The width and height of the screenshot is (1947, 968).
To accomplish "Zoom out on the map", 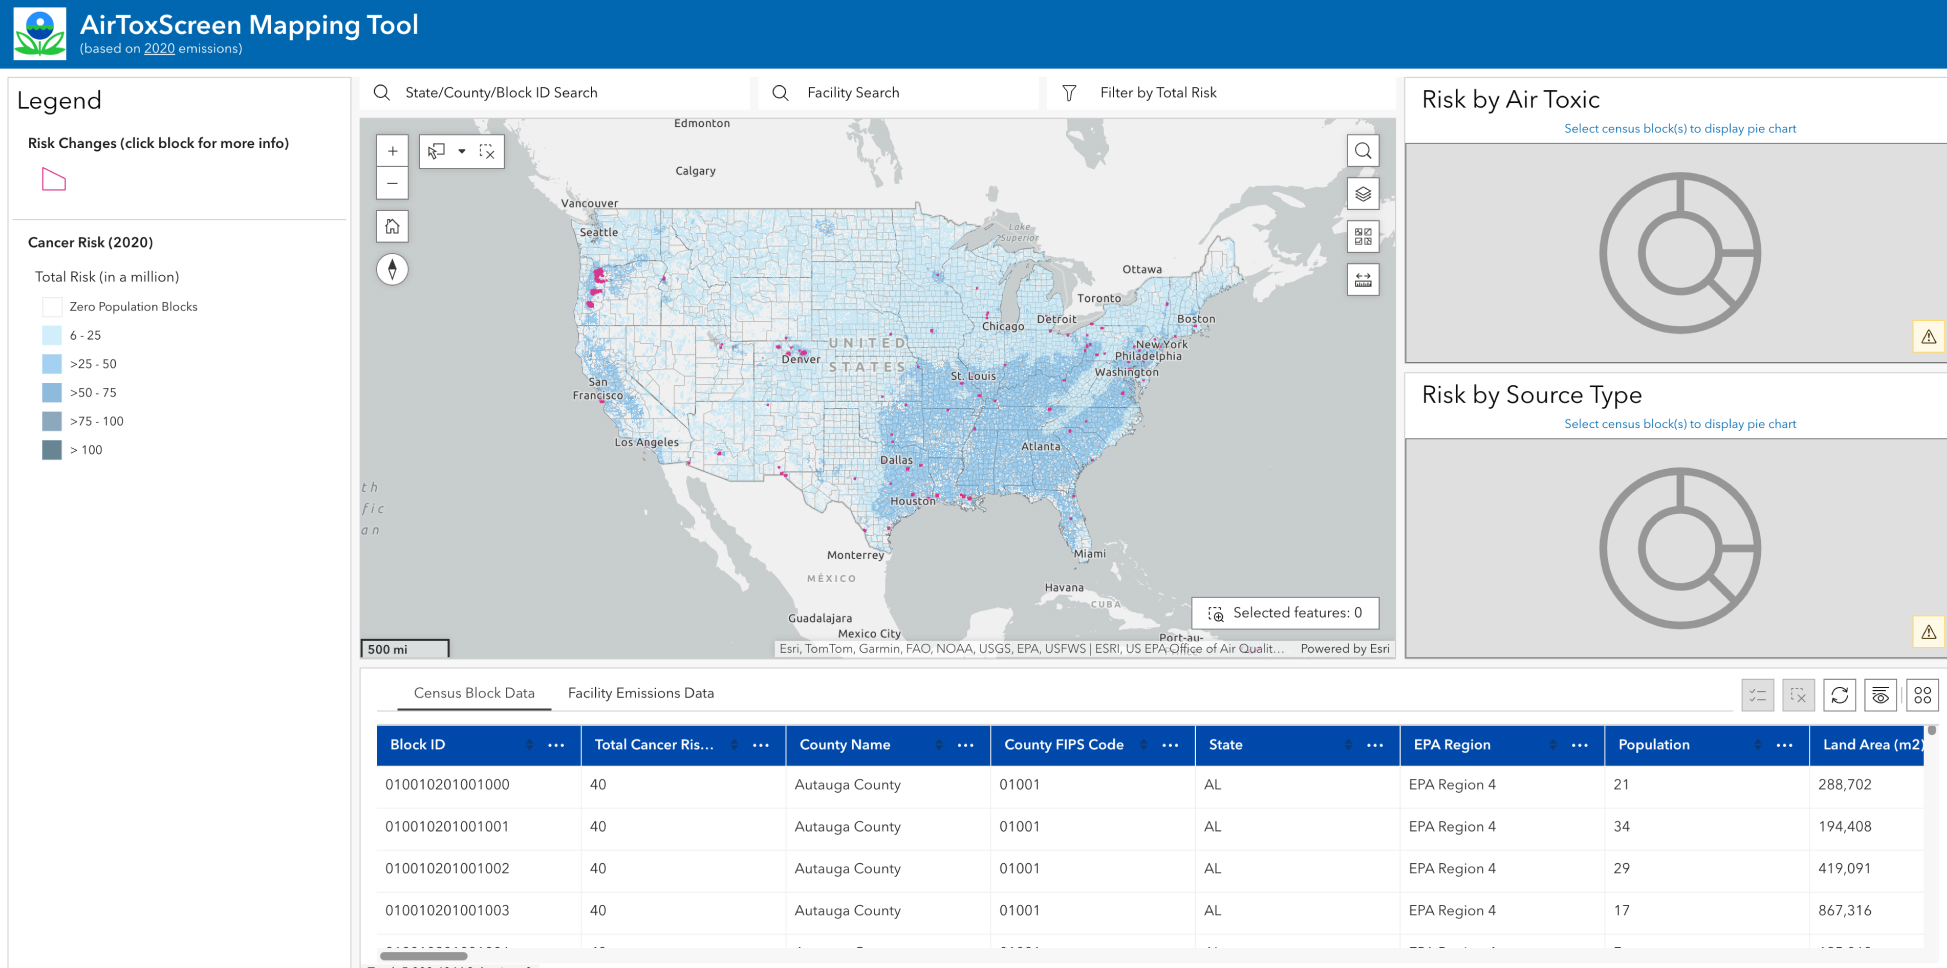I will [x=392, y=183].
